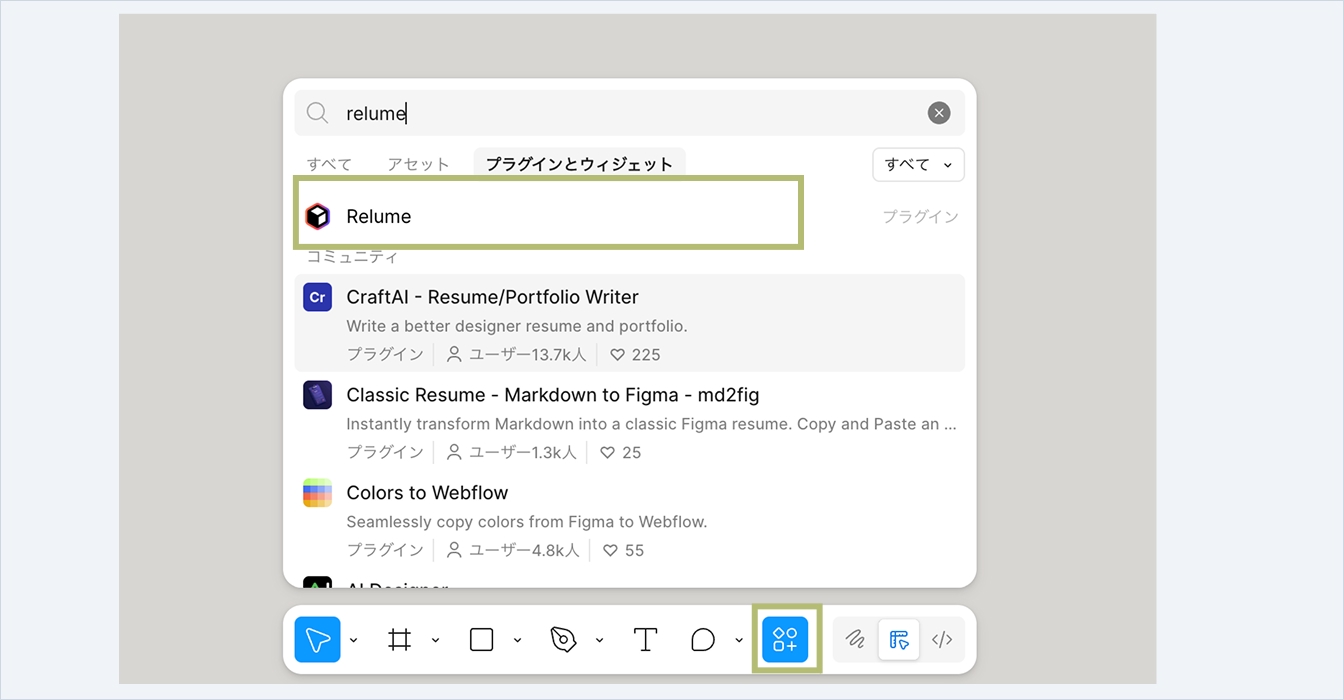The image size is (1344, 700).
Task: Switch to the すべて tab
Action: [329, 165]
